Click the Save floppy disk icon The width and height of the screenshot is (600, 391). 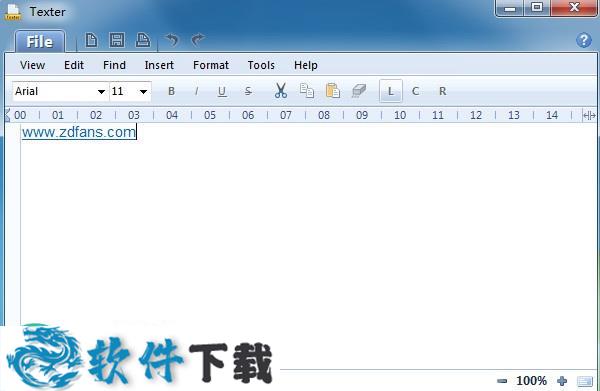[x=117, y=40]
